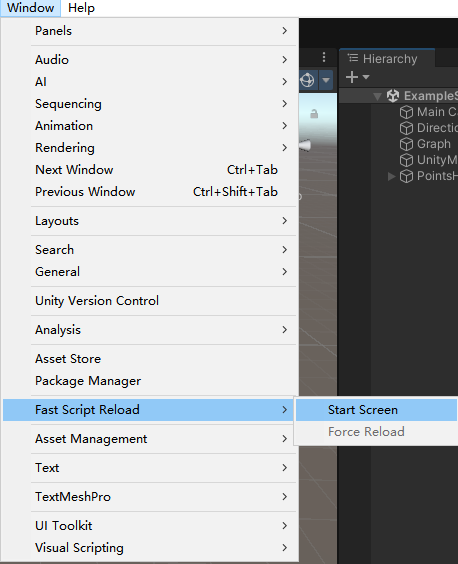
Task: Toggle the scene view lock icon
Action: point(314,114)
